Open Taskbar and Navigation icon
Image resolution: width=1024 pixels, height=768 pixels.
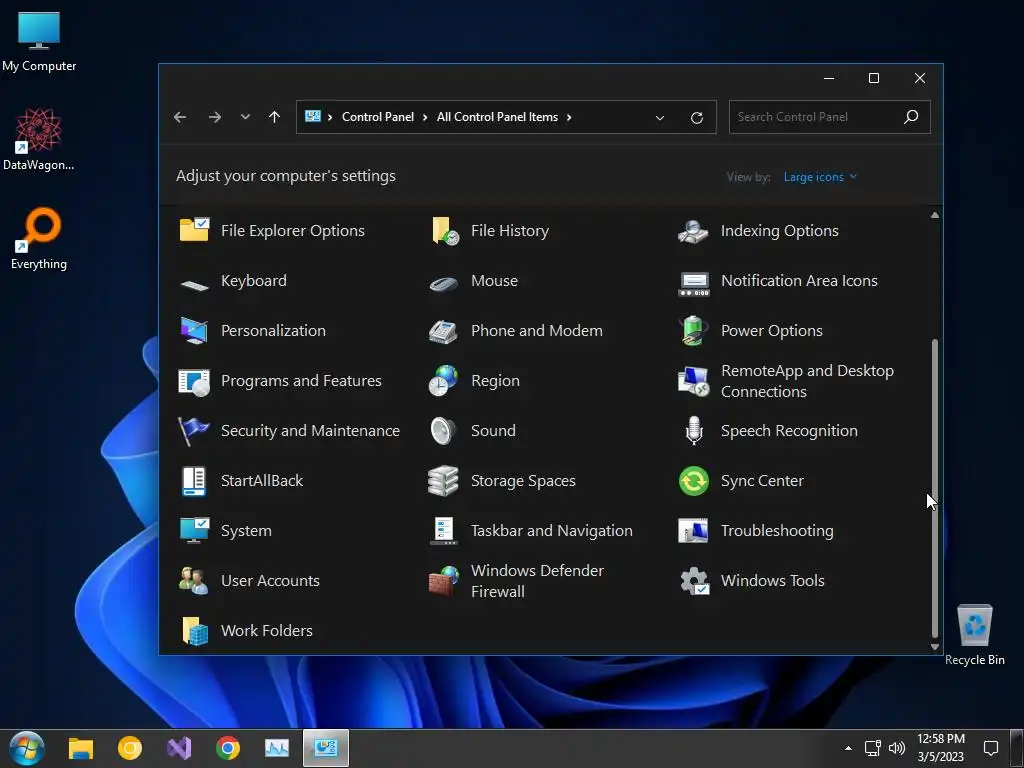[x=444, y=531]
